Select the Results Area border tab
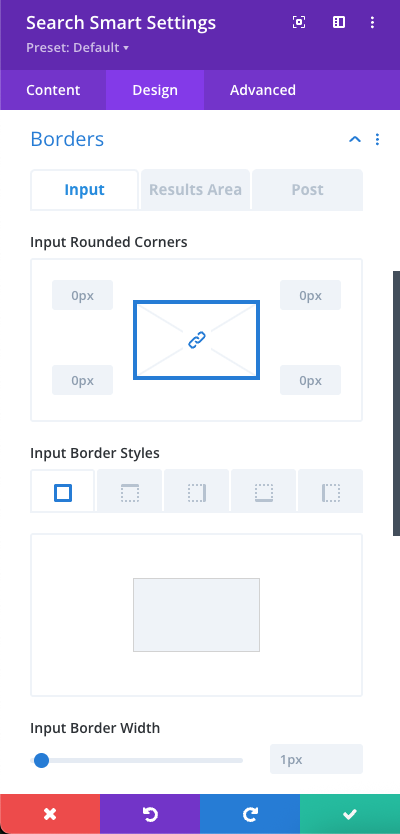Viewport: 400px width, 834px height. point(195,190)
